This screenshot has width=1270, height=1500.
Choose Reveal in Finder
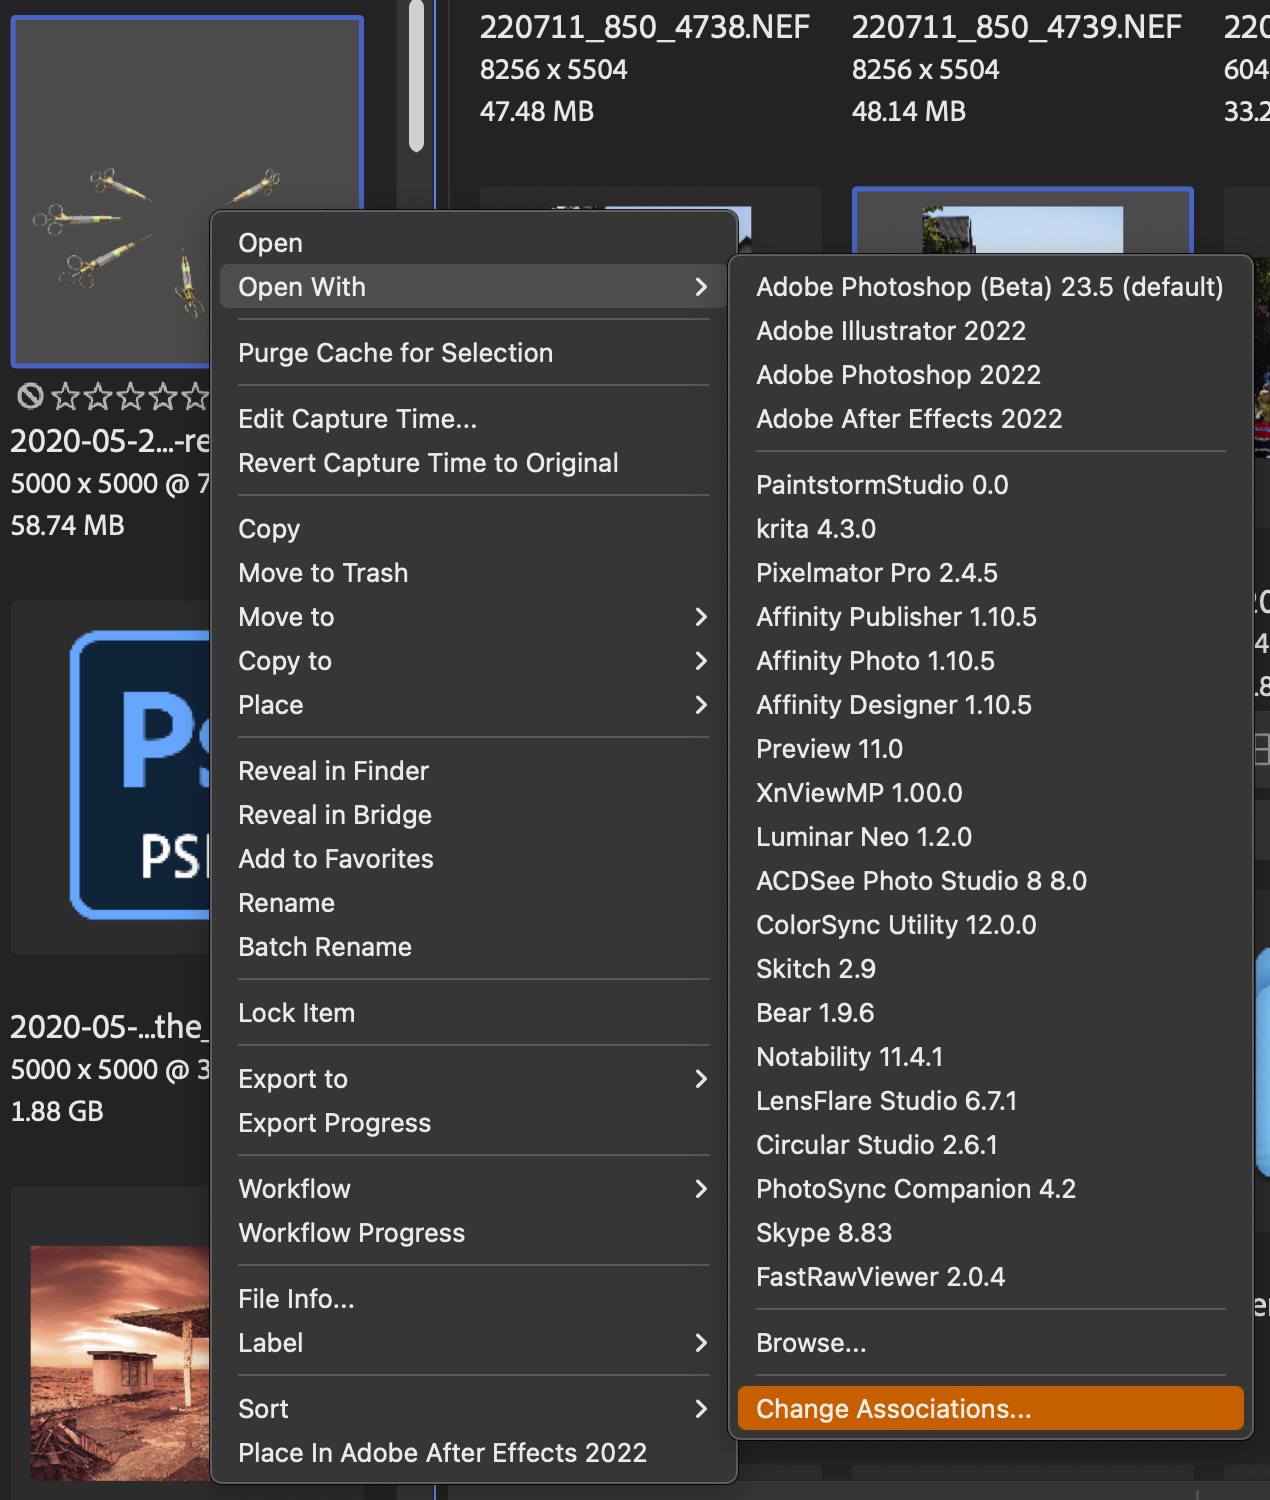click(333, 771)
